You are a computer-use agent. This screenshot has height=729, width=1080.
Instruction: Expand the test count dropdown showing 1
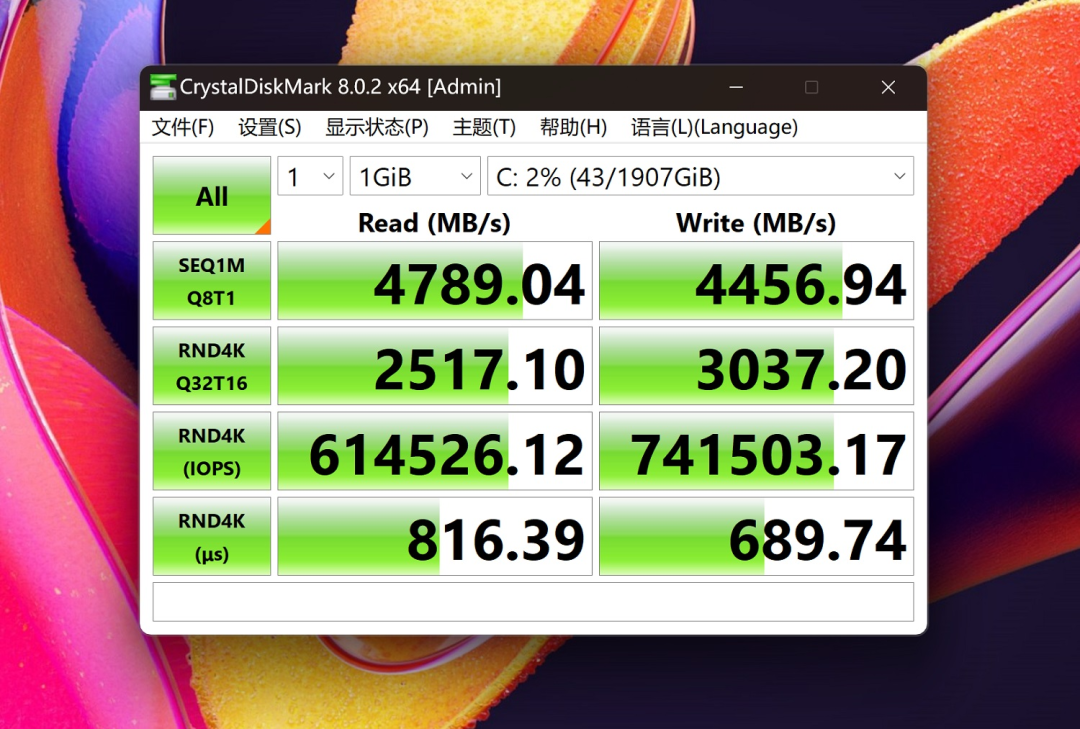(x=310, y=176)
